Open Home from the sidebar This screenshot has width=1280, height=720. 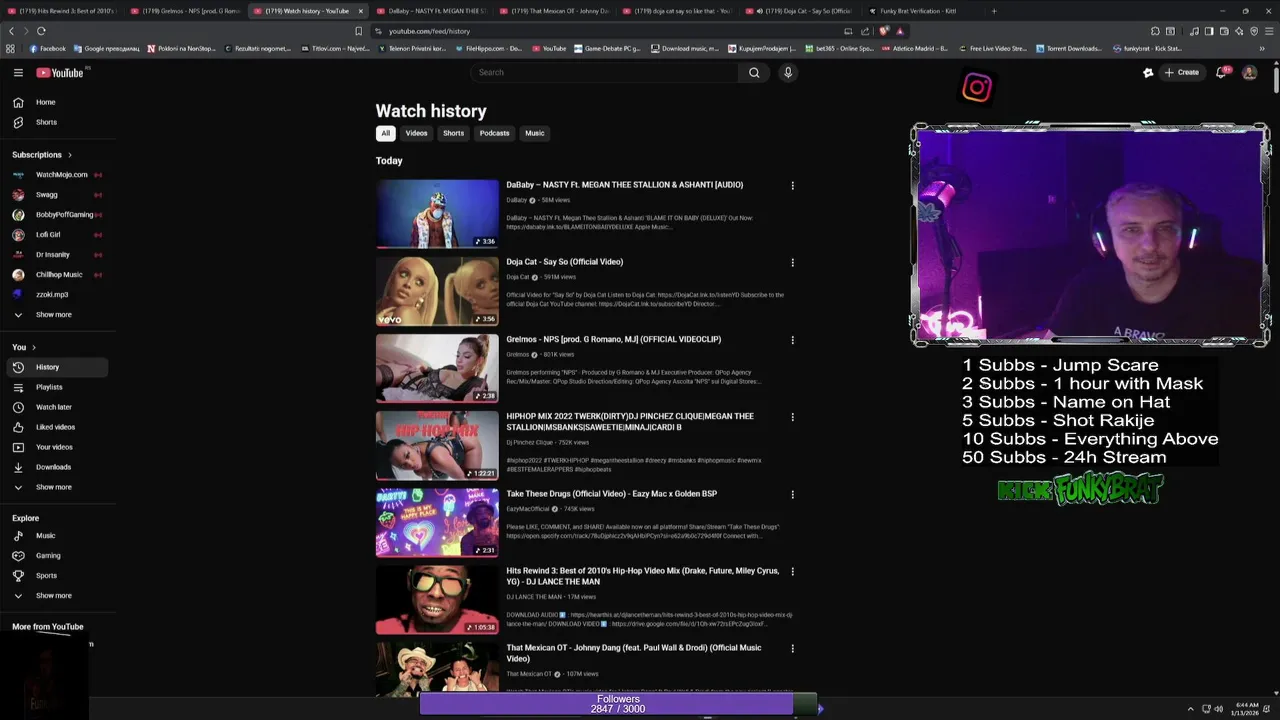pyautogui.click(x=55, y=102)
